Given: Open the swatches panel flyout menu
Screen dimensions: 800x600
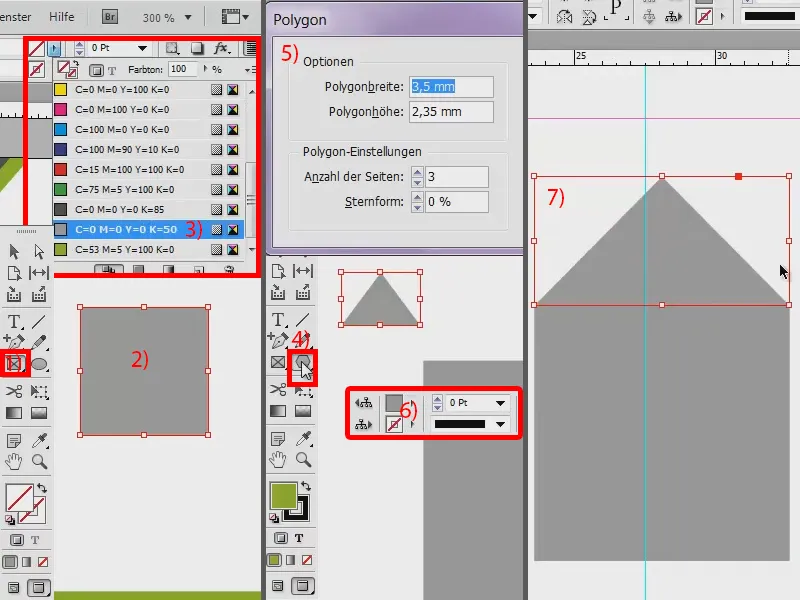Looking at the screenshot, I should (250, 69).
